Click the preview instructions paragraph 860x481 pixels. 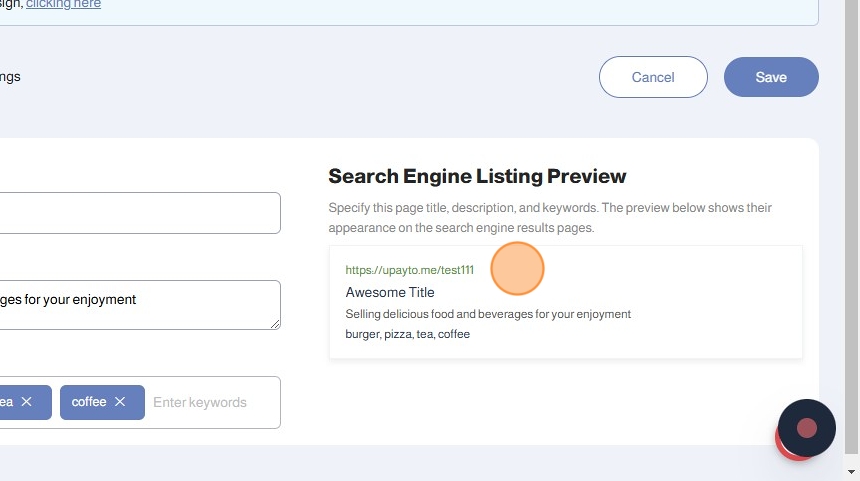pos(550,218)
